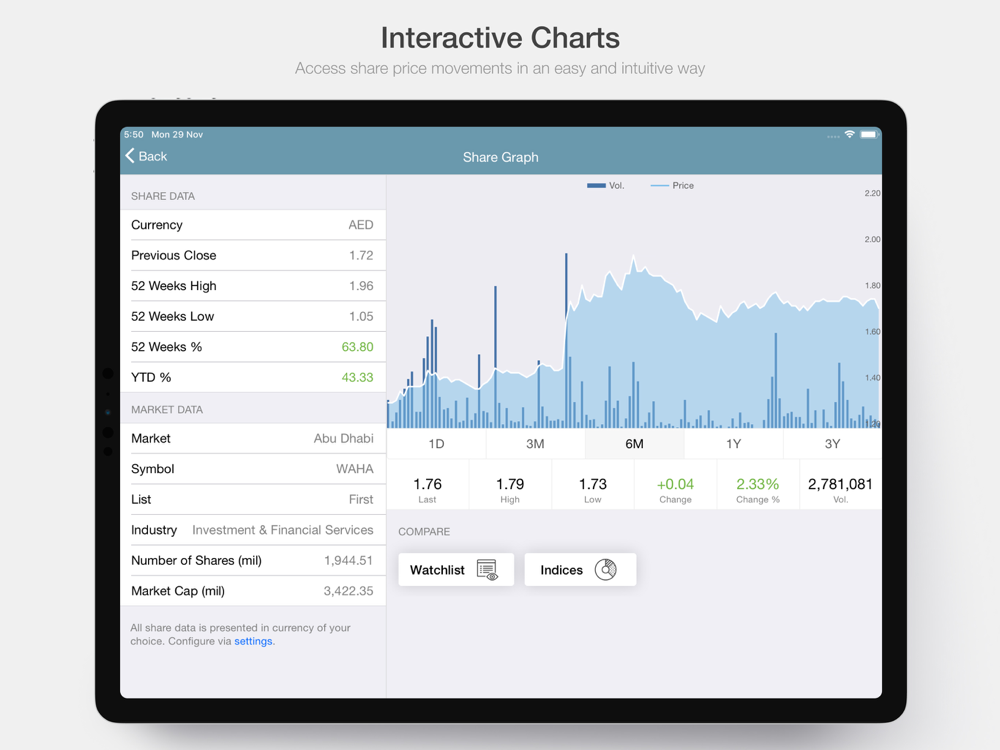
Task: Click the Back label text
Action: (x=153, y=156)
